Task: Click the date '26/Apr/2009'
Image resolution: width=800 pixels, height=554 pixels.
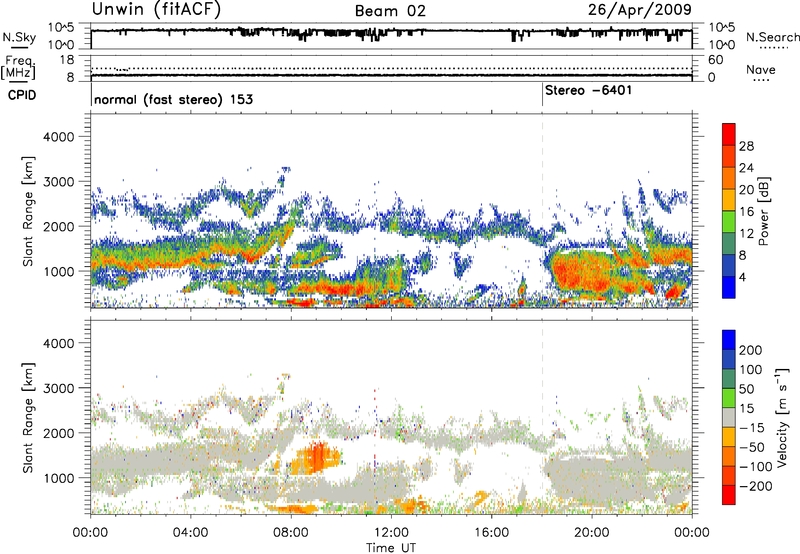Action: (x=640, y=10)
